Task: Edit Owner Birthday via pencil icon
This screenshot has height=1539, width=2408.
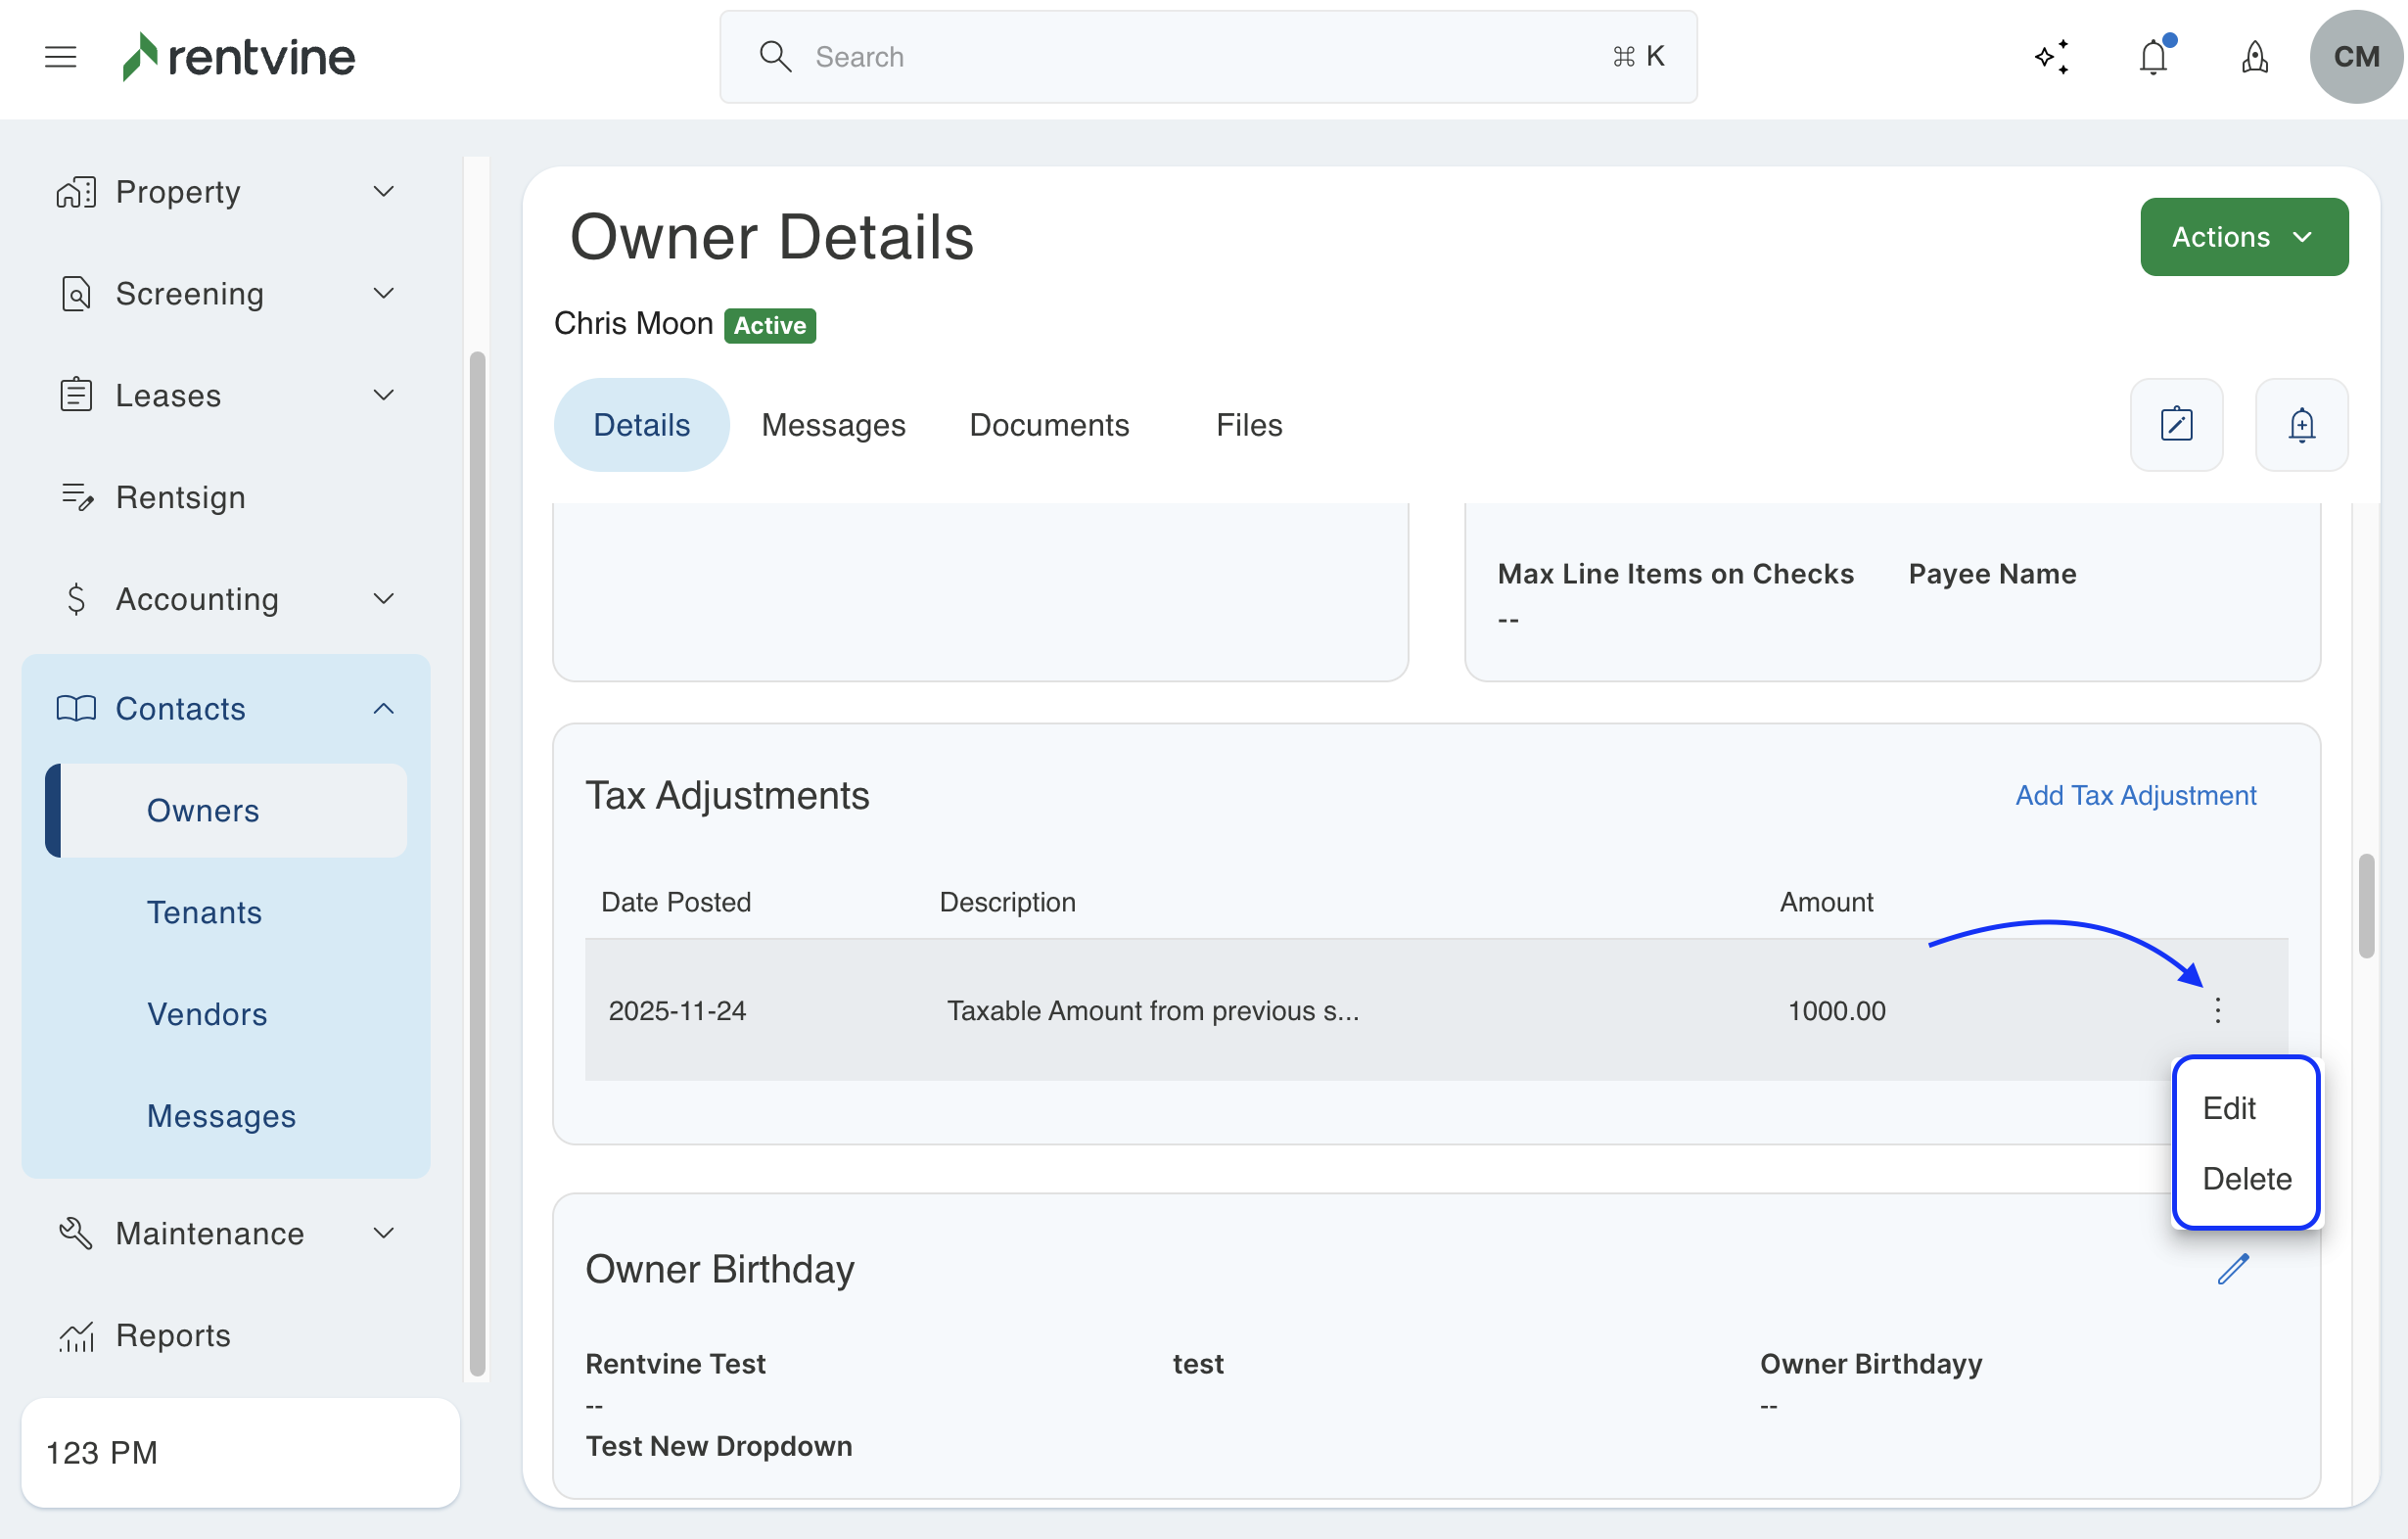Action: point(2232,1269)
